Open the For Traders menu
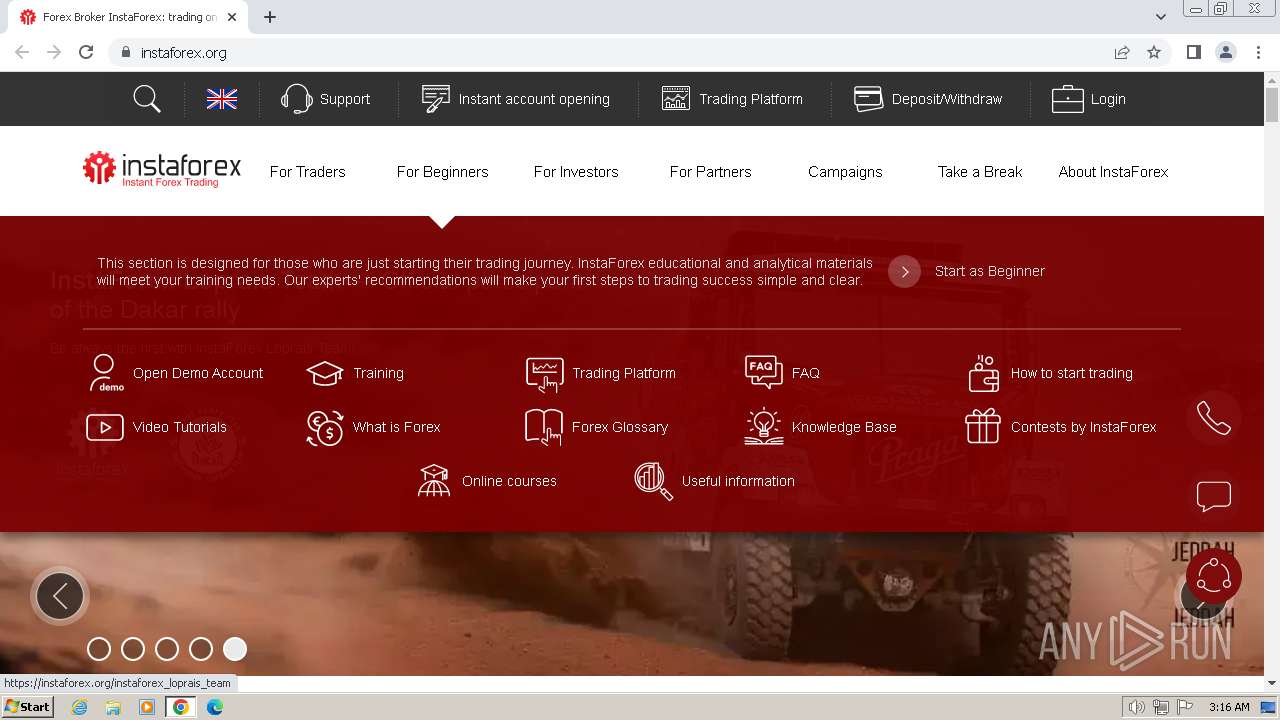Screen dimensions: 1280x720 point(308,172)
